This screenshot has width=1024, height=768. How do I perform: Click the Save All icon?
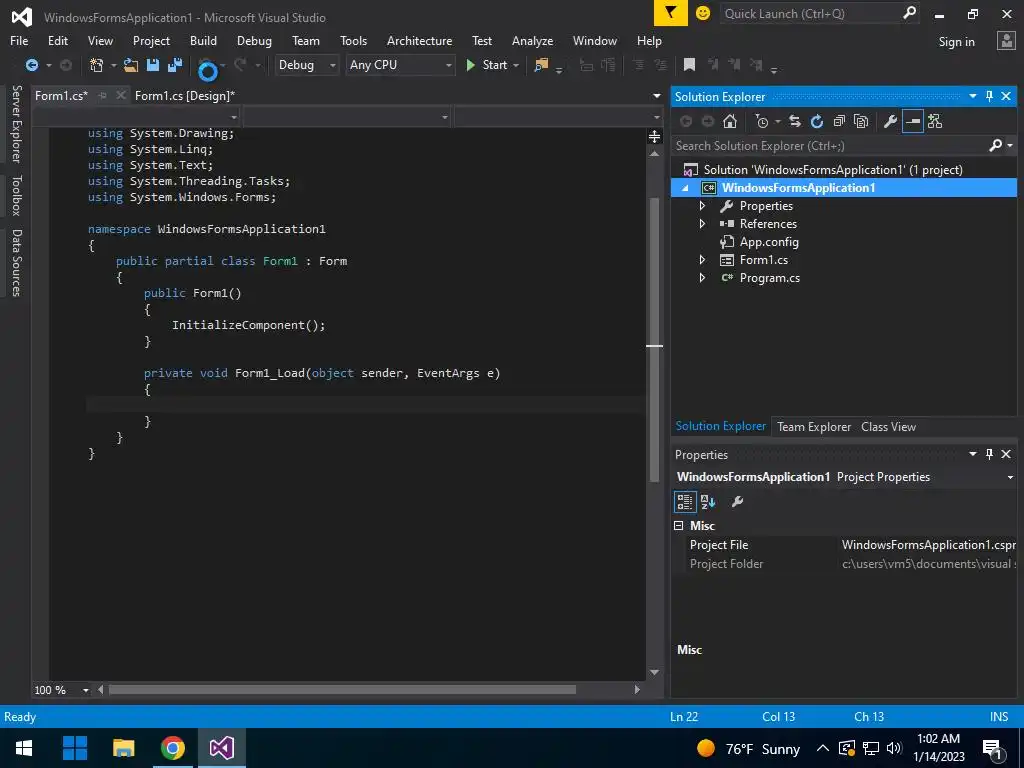click(175, 65)
